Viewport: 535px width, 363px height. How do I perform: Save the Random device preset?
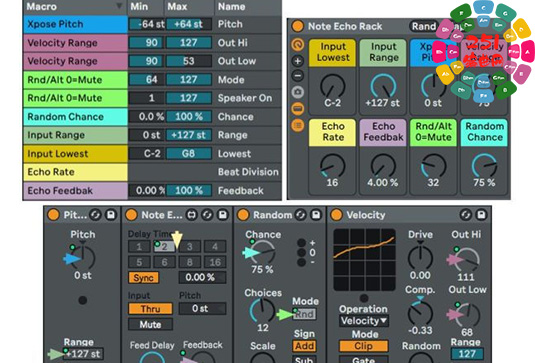tap(316, 215)
